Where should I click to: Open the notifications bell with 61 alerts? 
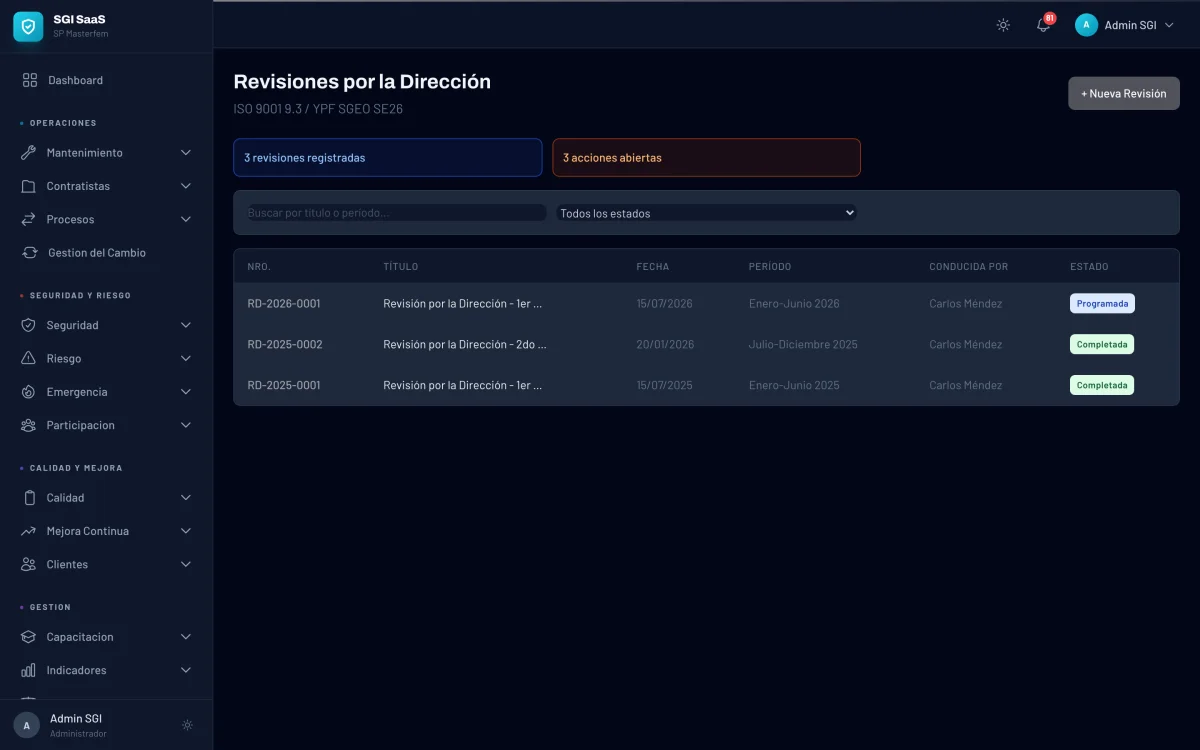pos(1042,24)
